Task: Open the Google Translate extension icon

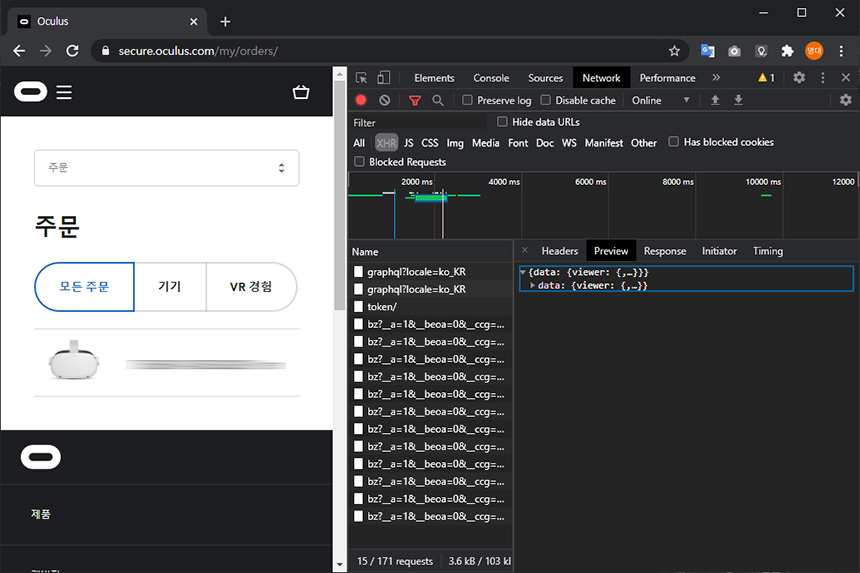Action: pos(708,51)
